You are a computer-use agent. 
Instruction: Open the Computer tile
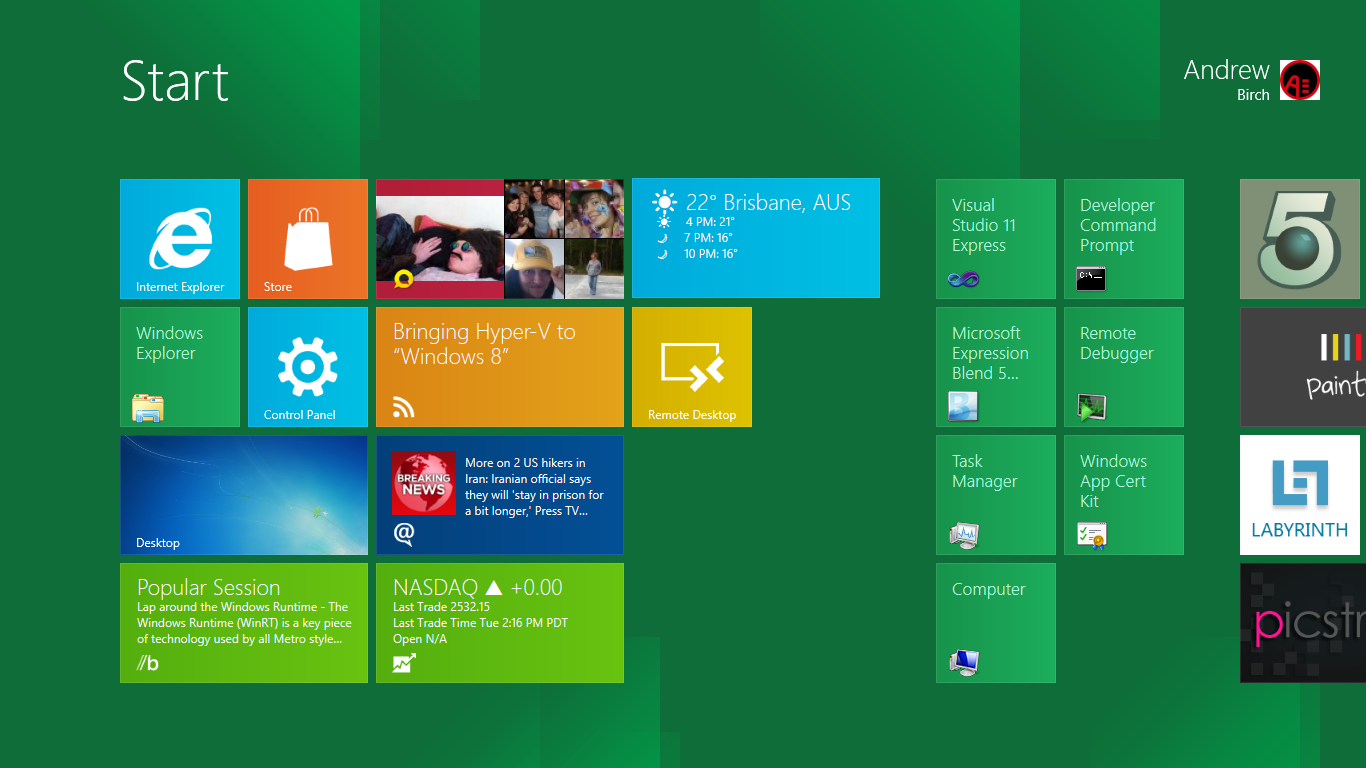pyautogui.click(x=996, y=623)
